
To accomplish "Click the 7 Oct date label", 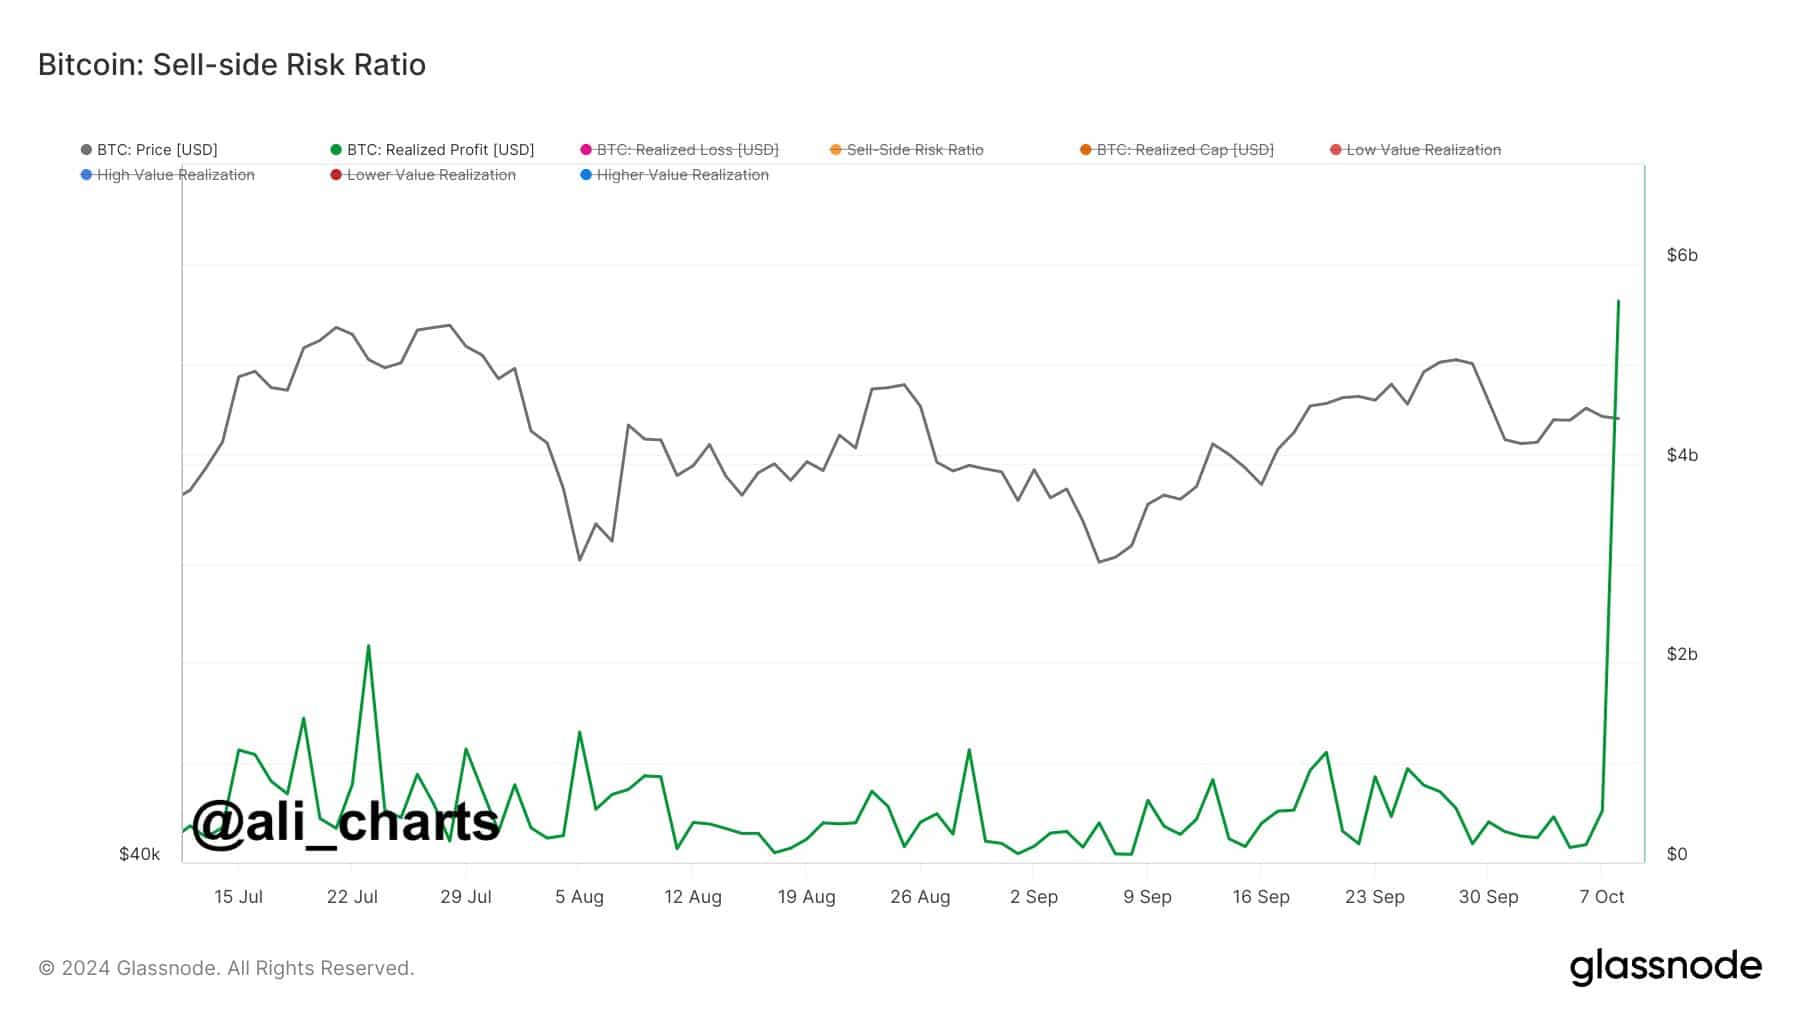I will (x=1602, y=897).
